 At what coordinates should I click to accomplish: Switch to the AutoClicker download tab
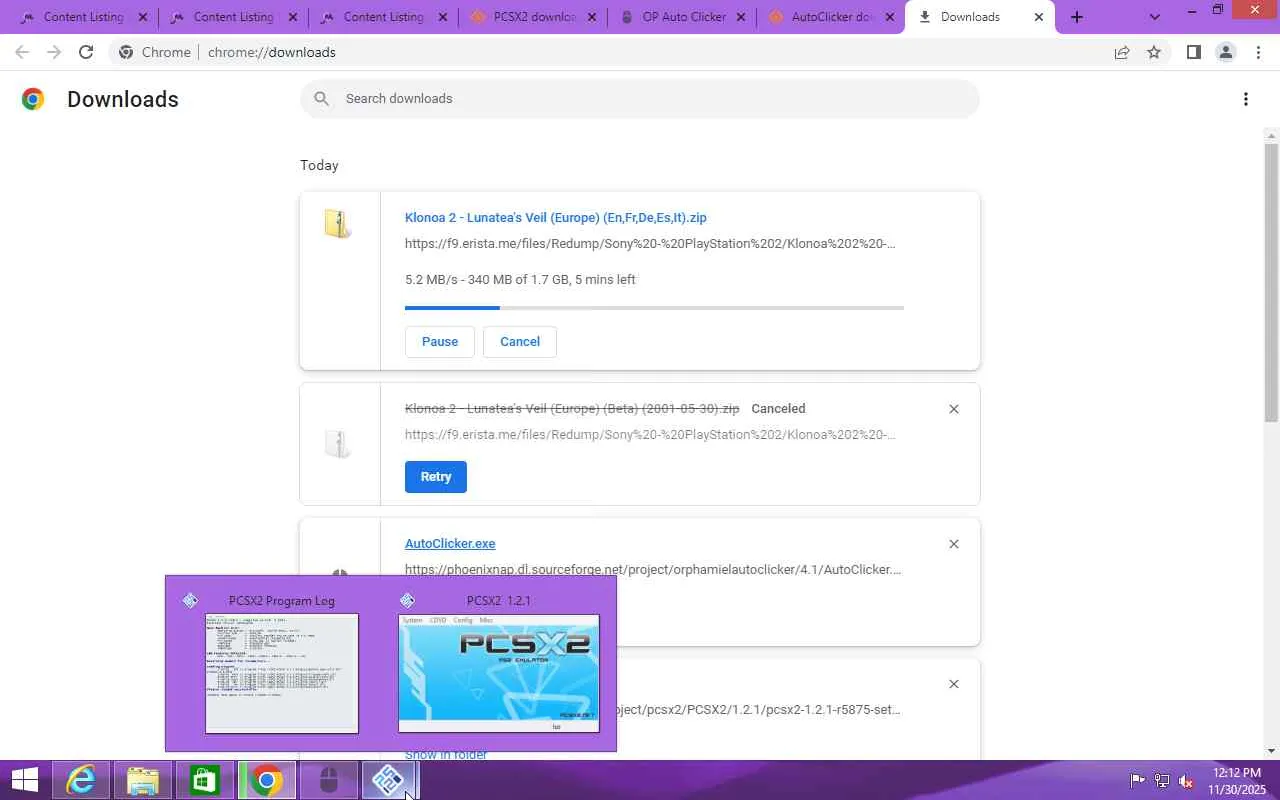coord(830,17)
